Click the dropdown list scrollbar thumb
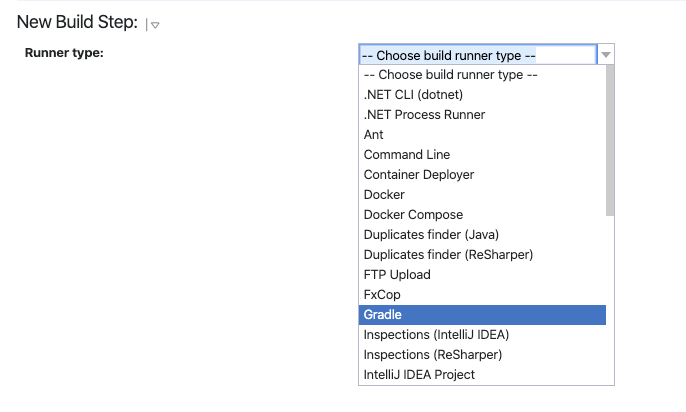This screenshot has width=686, height=412. (x=610, y=140)
